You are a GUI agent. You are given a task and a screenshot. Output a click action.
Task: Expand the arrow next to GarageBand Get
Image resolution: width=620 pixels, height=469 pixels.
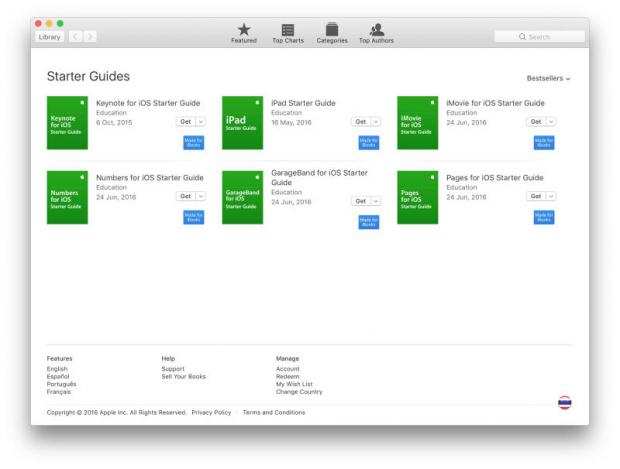click(376, 201)
